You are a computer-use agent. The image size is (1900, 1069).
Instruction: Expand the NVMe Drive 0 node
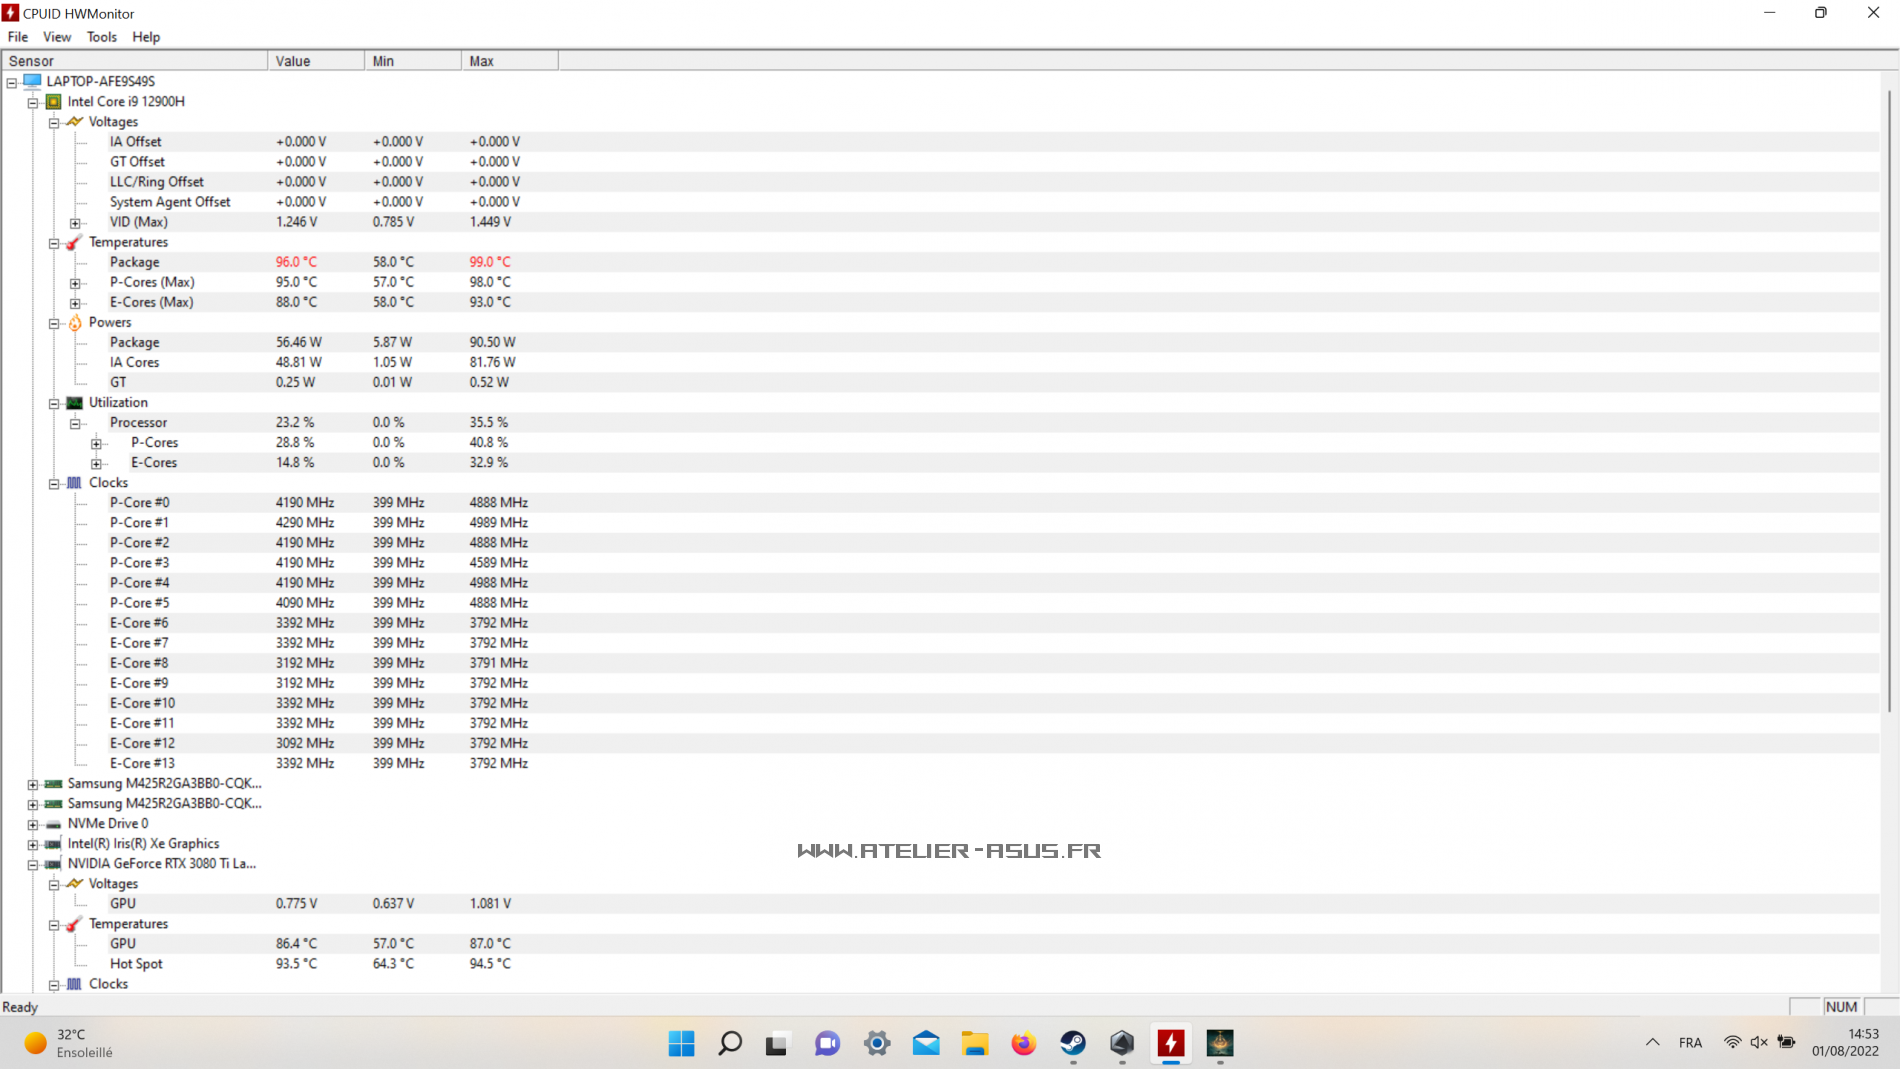pos(33,825)
